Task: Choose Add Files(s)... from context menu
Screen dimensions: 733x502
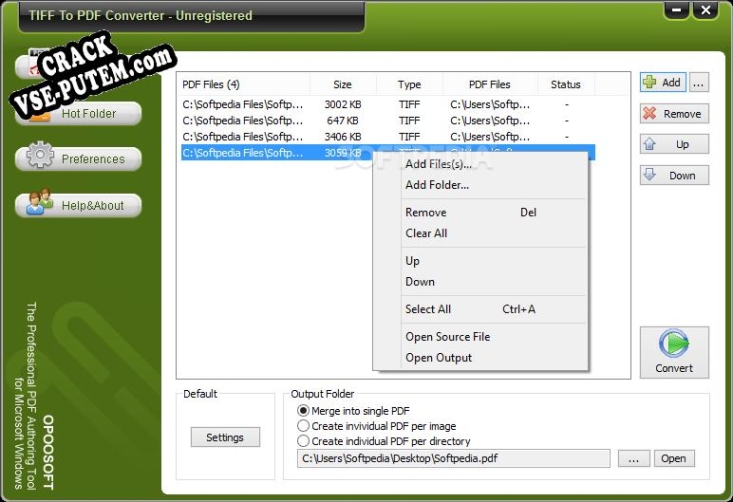Action: 480,164
